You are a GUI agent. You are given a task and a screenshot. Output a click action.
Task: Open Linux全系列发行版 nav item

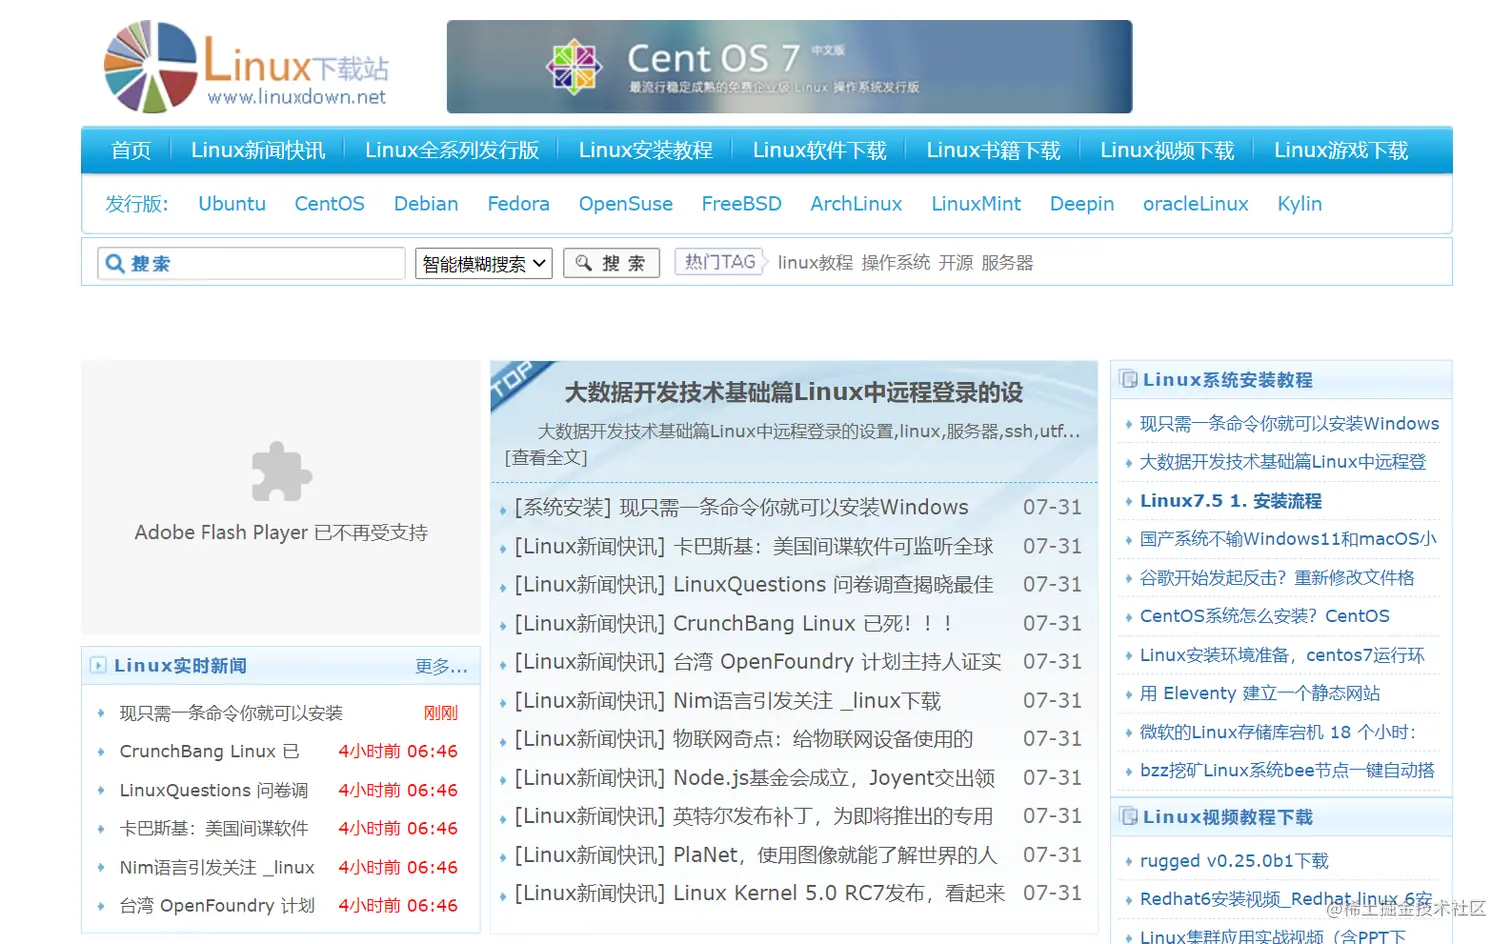pos(452,150)
